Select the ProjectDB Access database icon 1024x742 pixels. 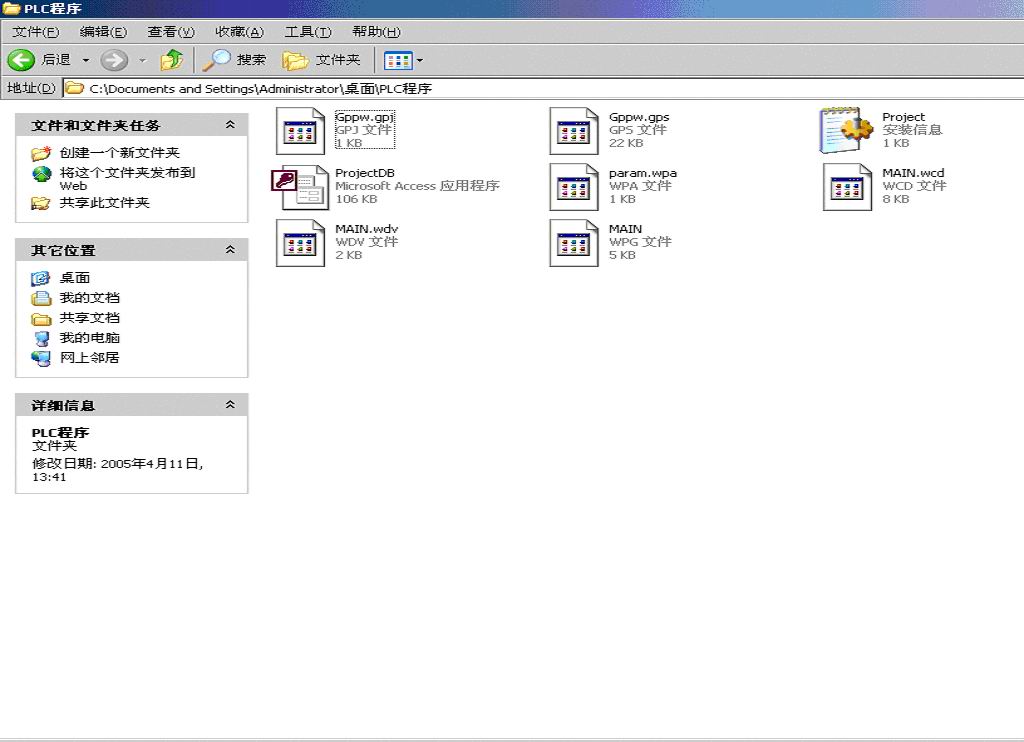coord(300,187)
